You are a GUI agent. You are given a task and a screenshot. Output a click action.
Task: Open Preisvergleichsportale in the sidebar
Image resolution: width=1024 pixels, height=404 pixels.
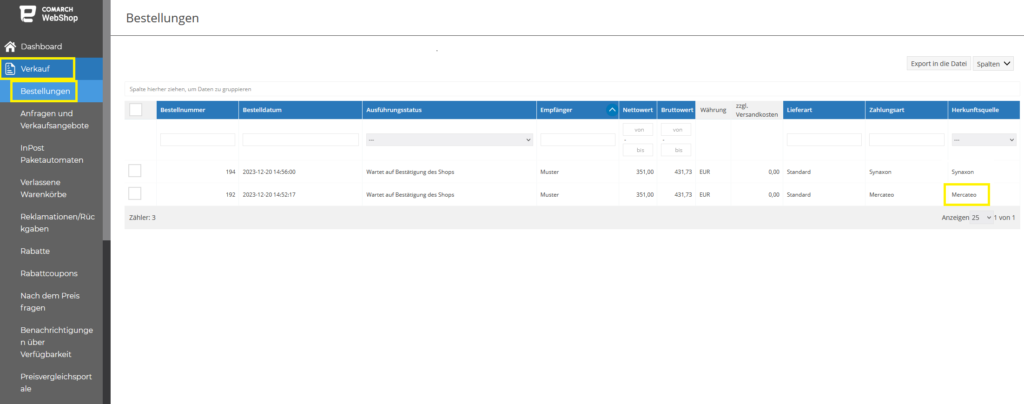pyautogui.click(x=57, y=382)
